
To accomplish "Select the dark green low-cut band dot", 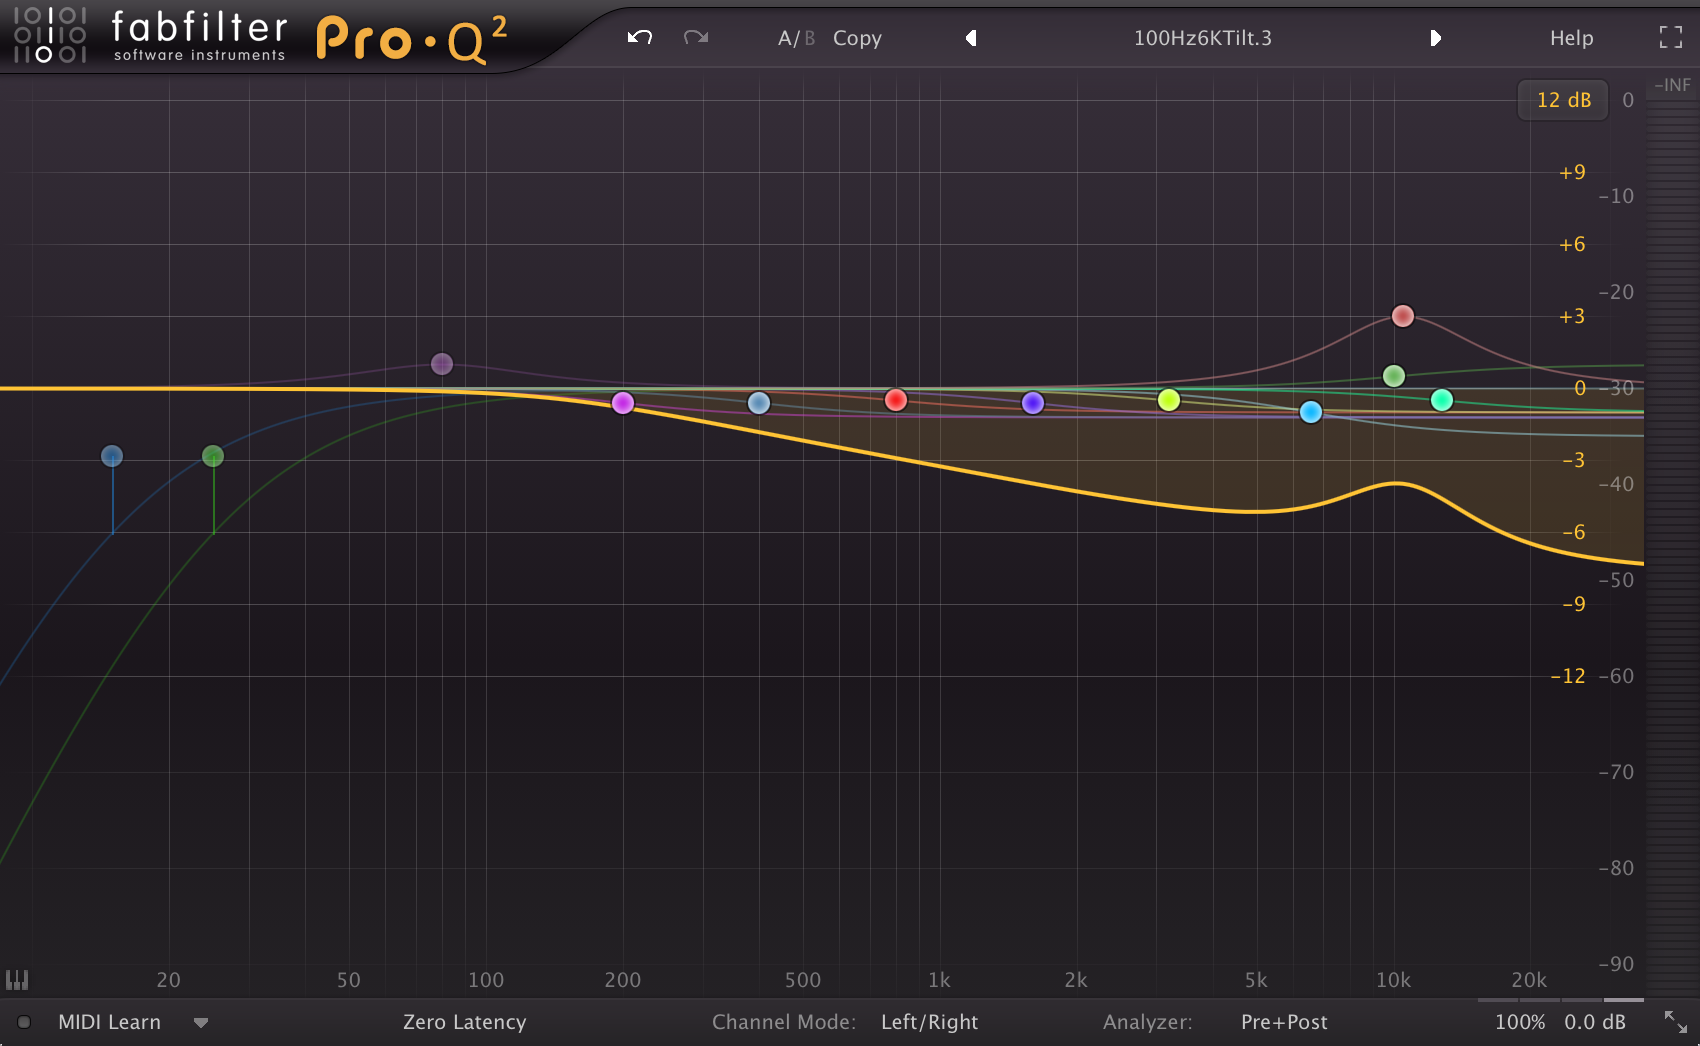I will pos(213,456).
